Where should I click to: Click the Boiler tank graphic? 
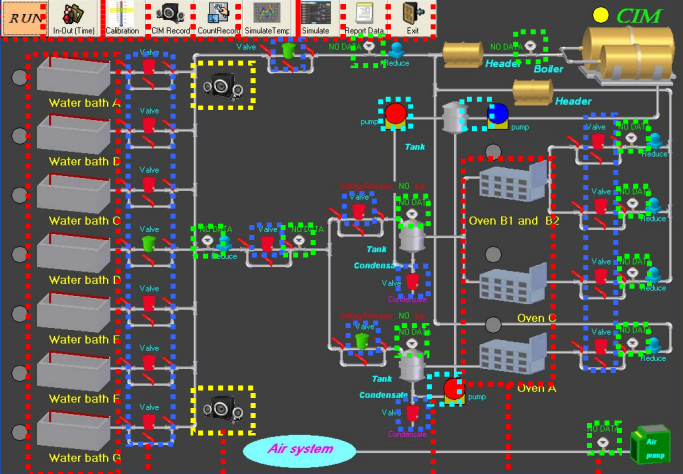pos(629,54)
